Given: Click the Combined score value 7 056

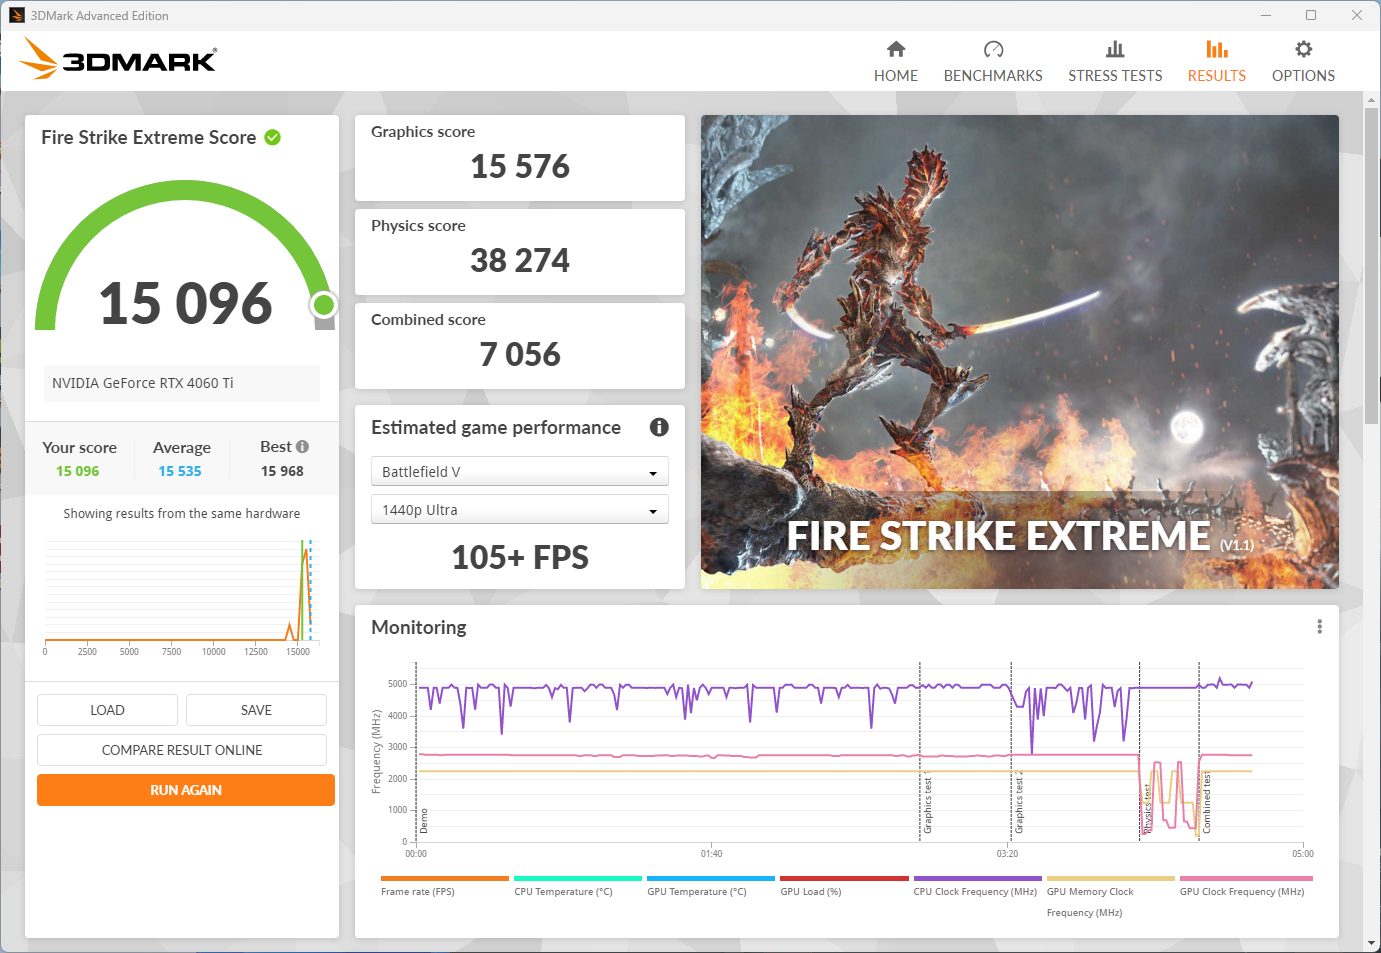Looking at the screenshot, I should click(520, 354).
